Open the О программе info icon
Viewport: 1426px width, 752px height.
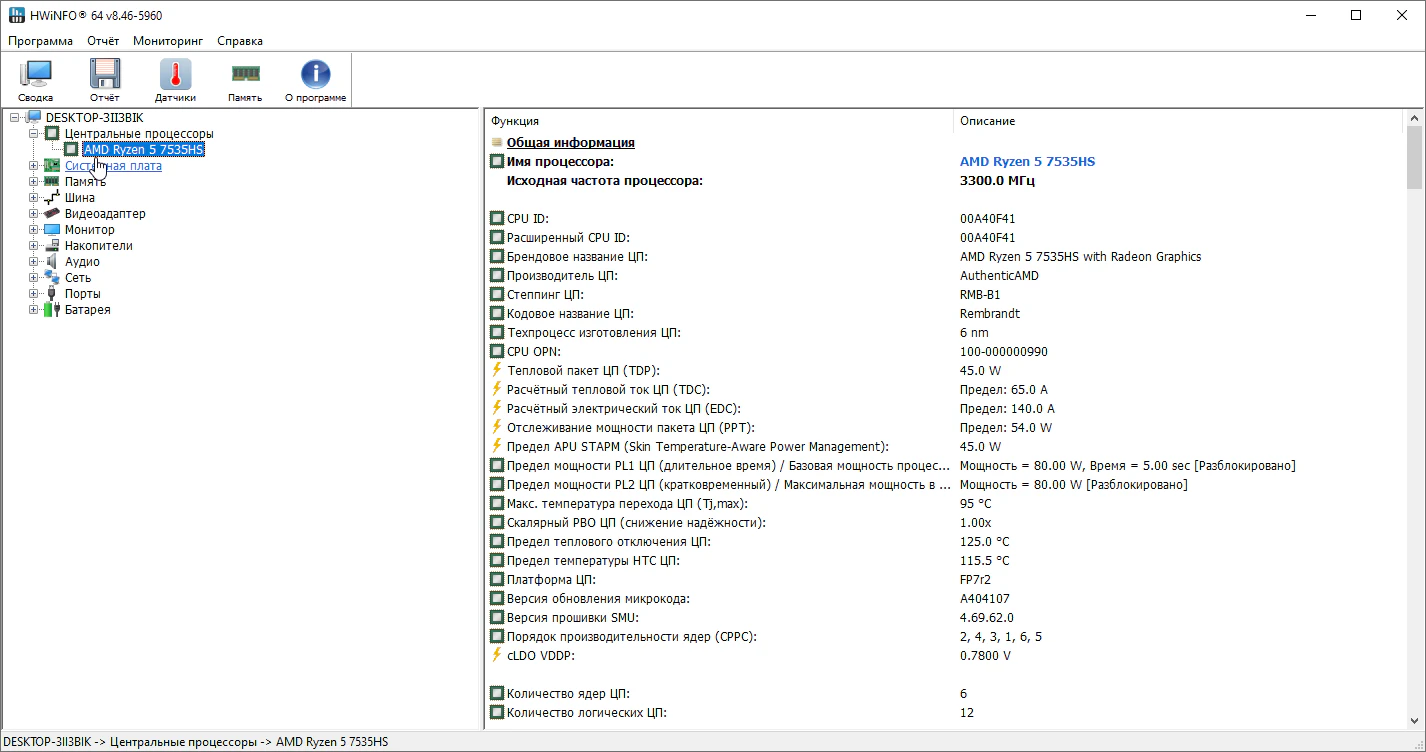pyautogui.click(x=315, y=80)
